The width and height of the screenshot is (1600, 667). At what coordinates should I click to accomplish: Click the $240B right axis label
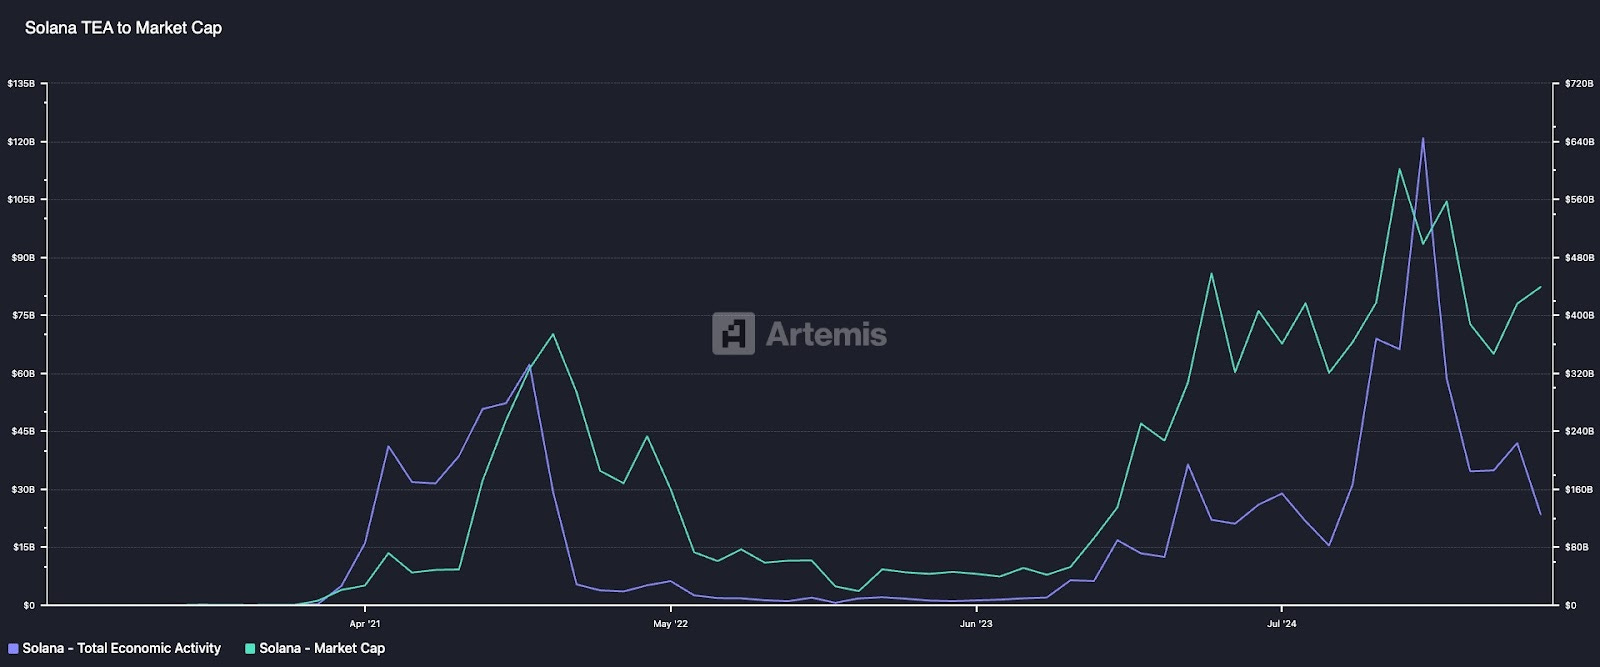1579,432
